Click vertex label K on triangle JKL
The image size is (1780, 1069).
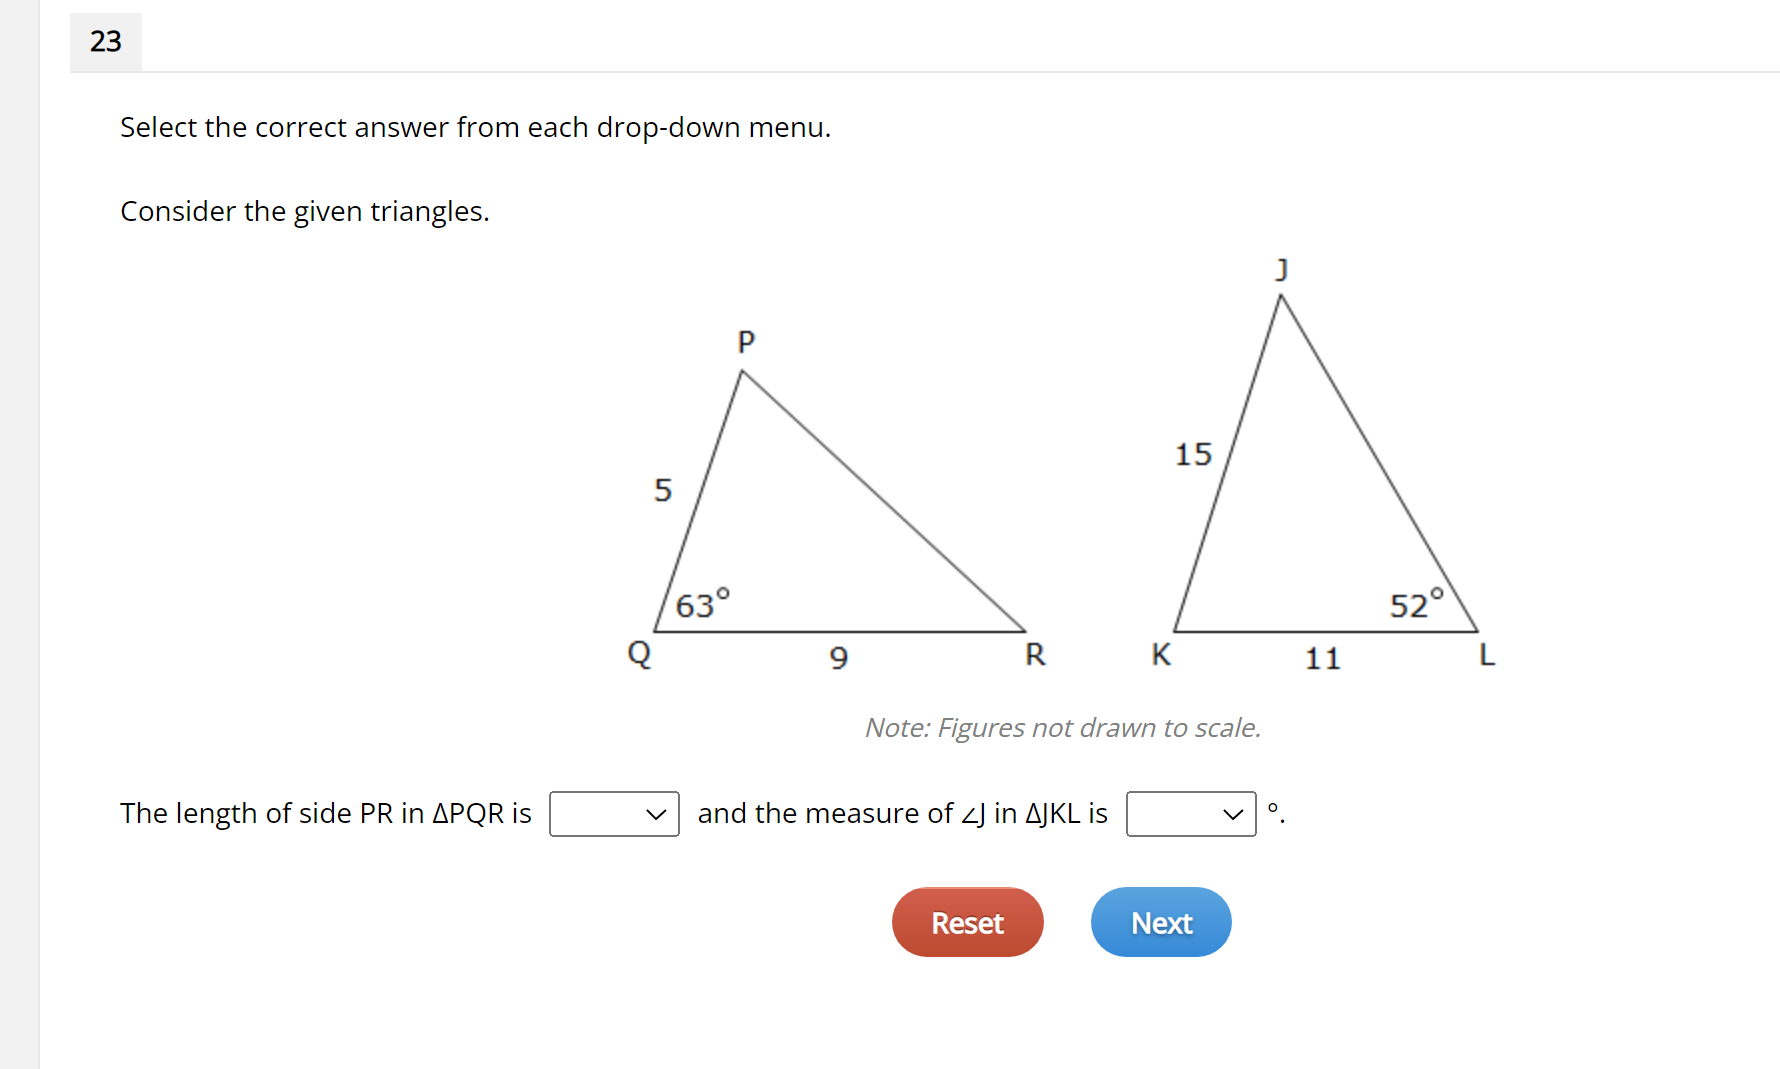coord(1160,654)
